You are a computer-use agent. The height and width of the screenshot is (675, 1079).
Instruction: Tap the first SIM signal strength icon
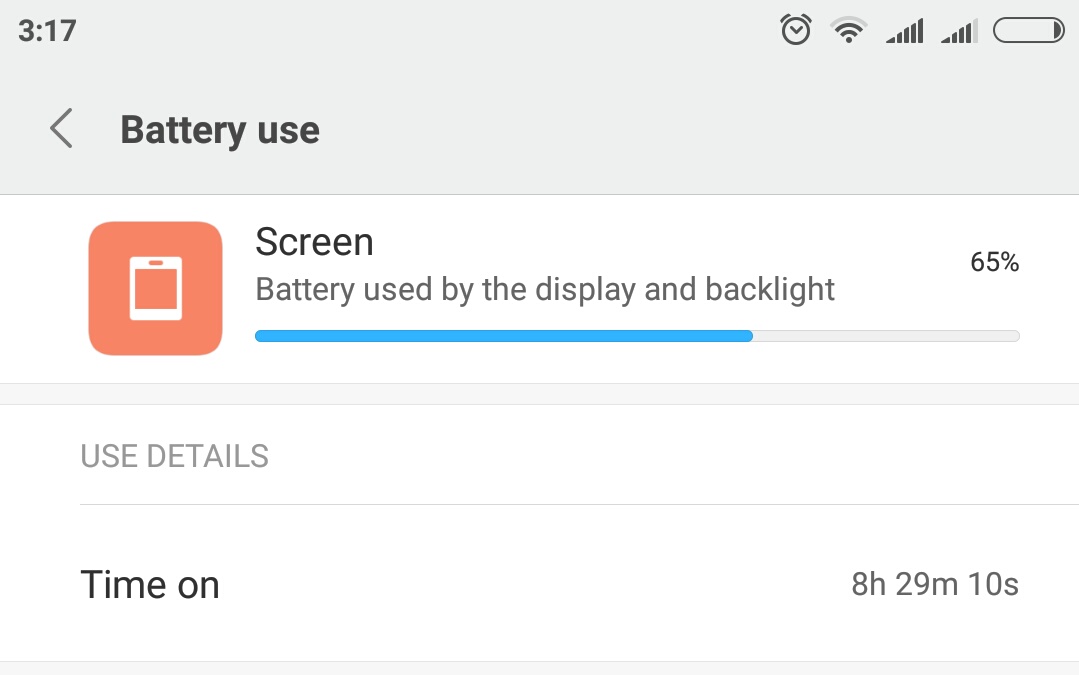(904, 33)
